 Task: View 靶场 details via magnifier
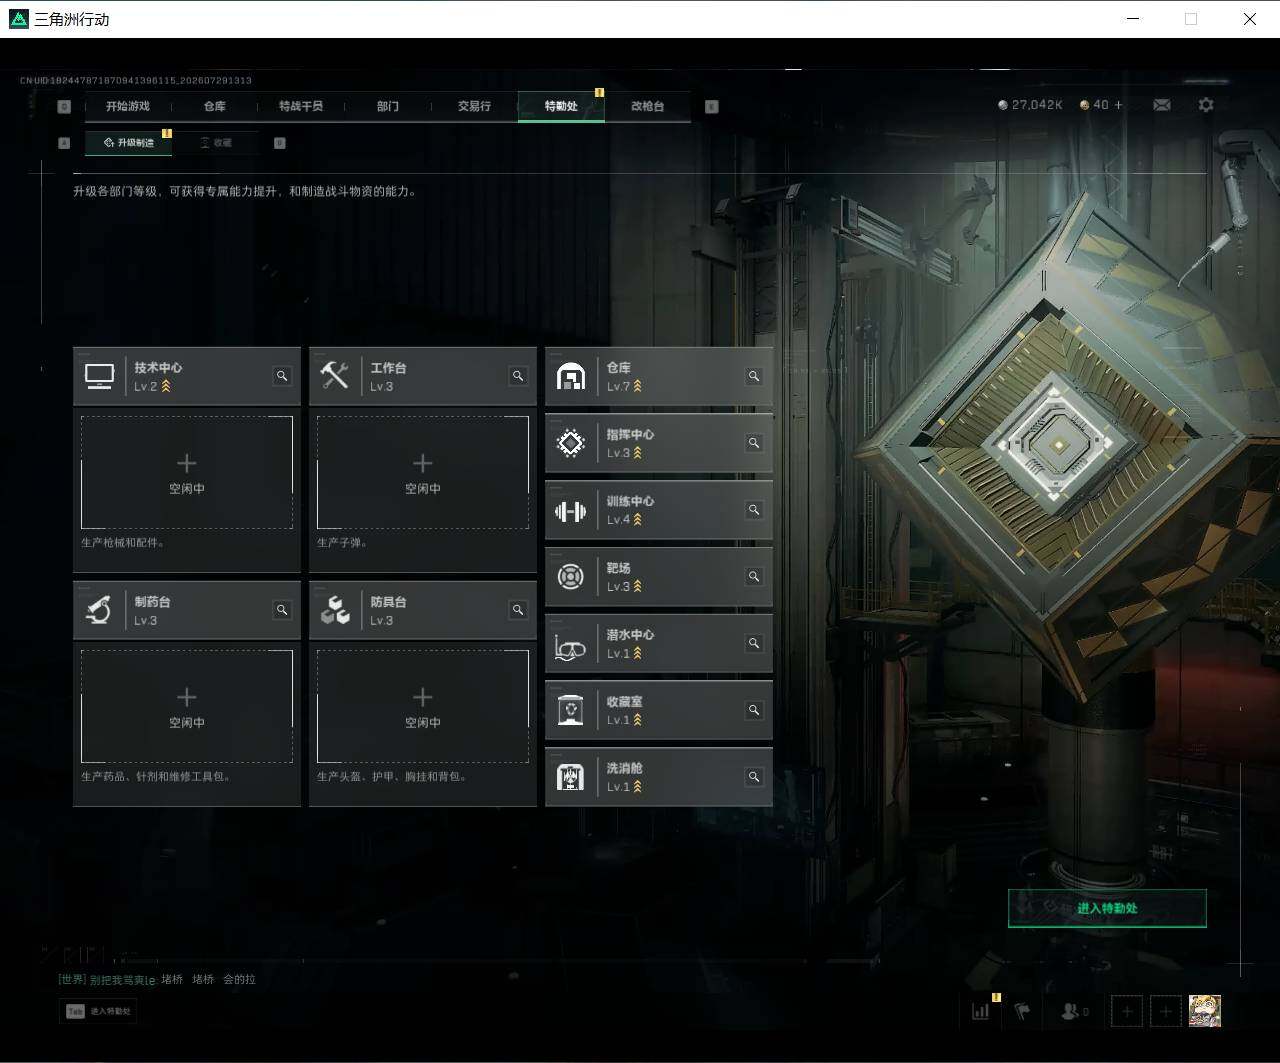pos(754,577)
